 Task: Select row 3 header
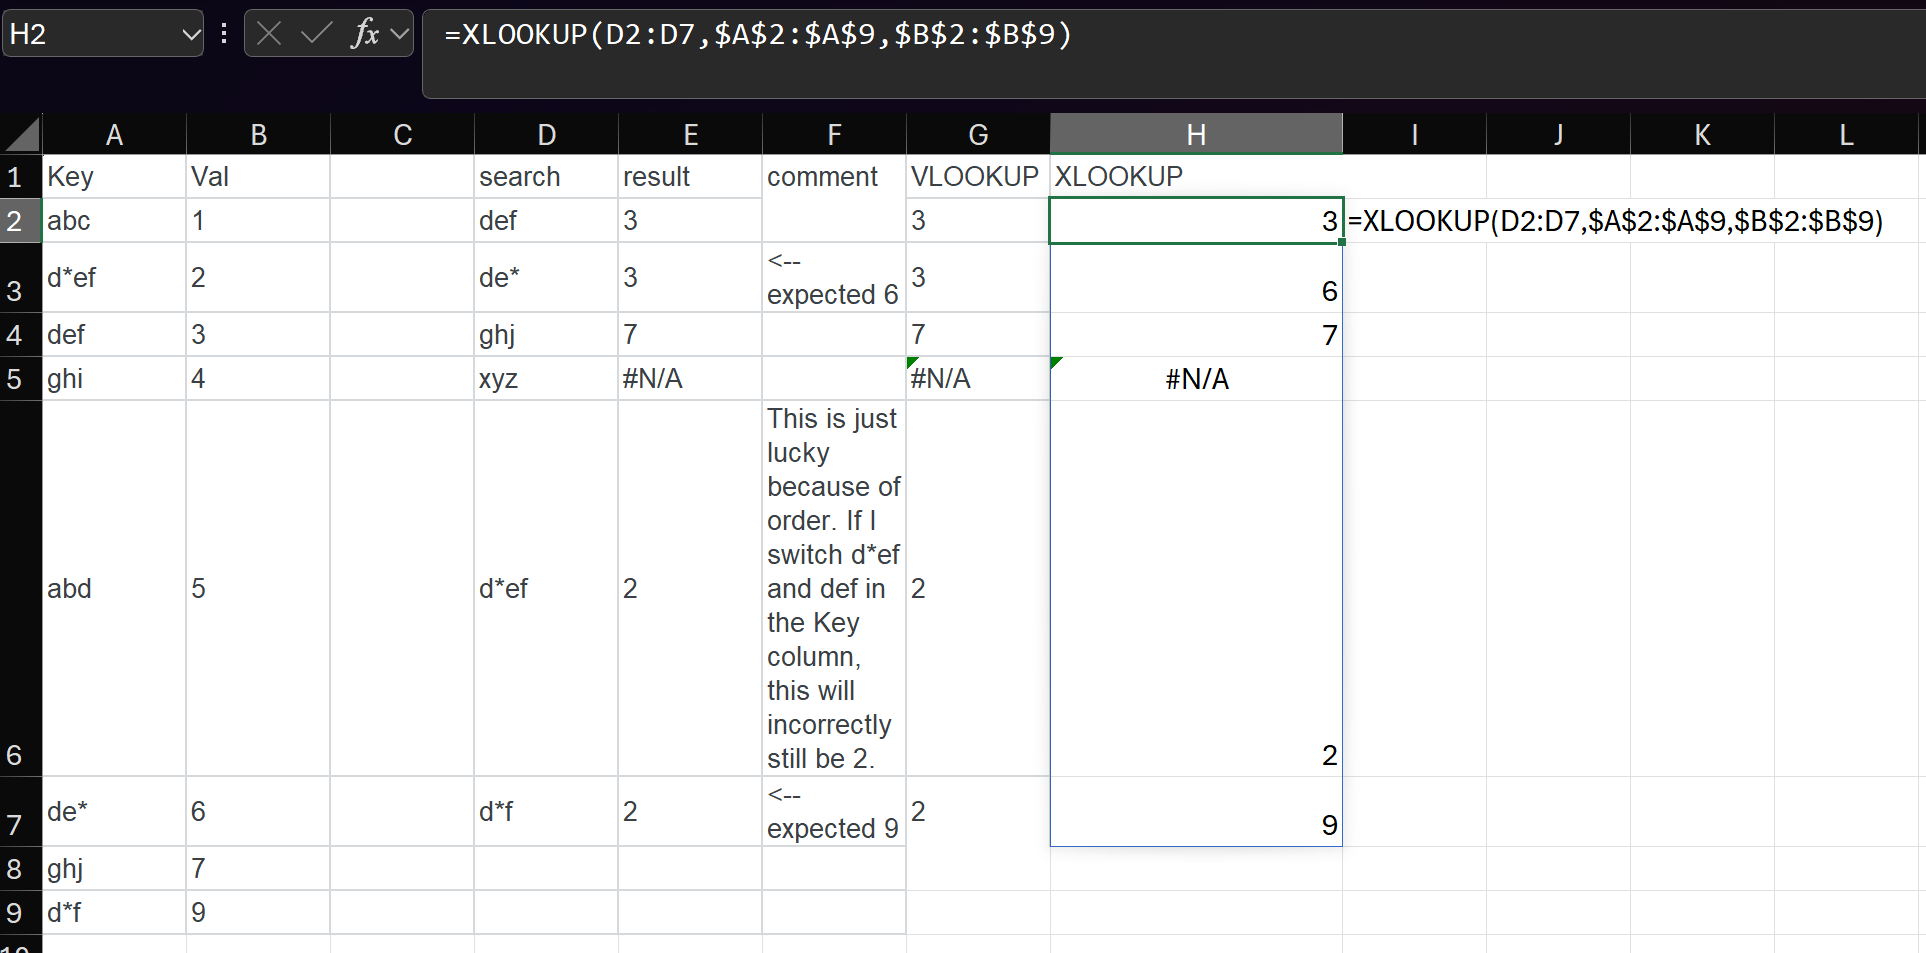pos(20,278)
